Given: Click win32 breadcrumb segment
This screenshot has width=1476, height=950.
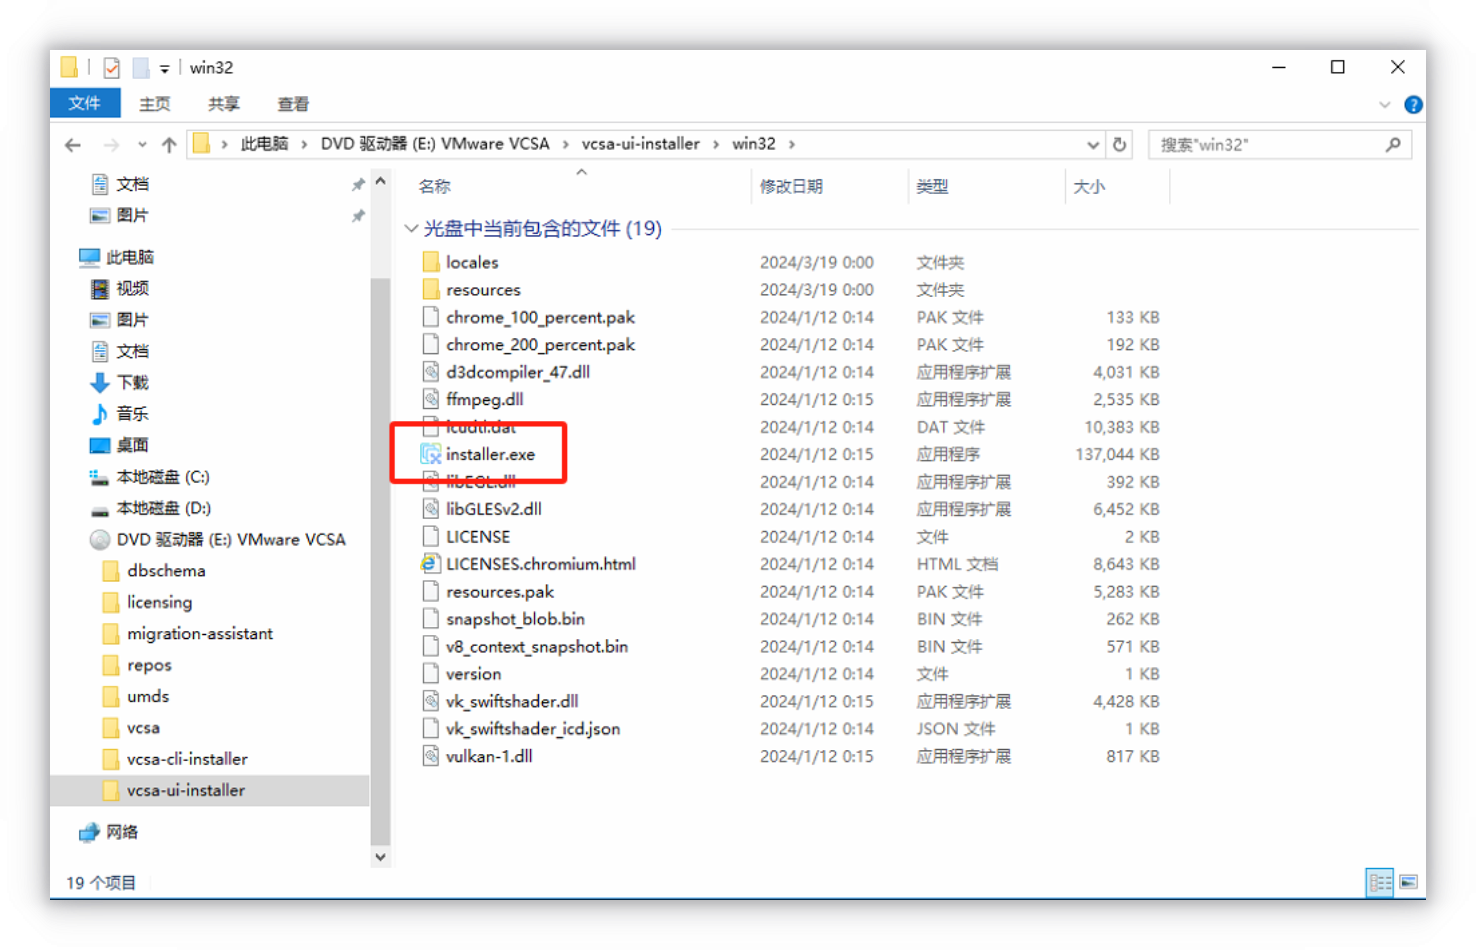Looking at the screenshot, I should click(754, 144).
